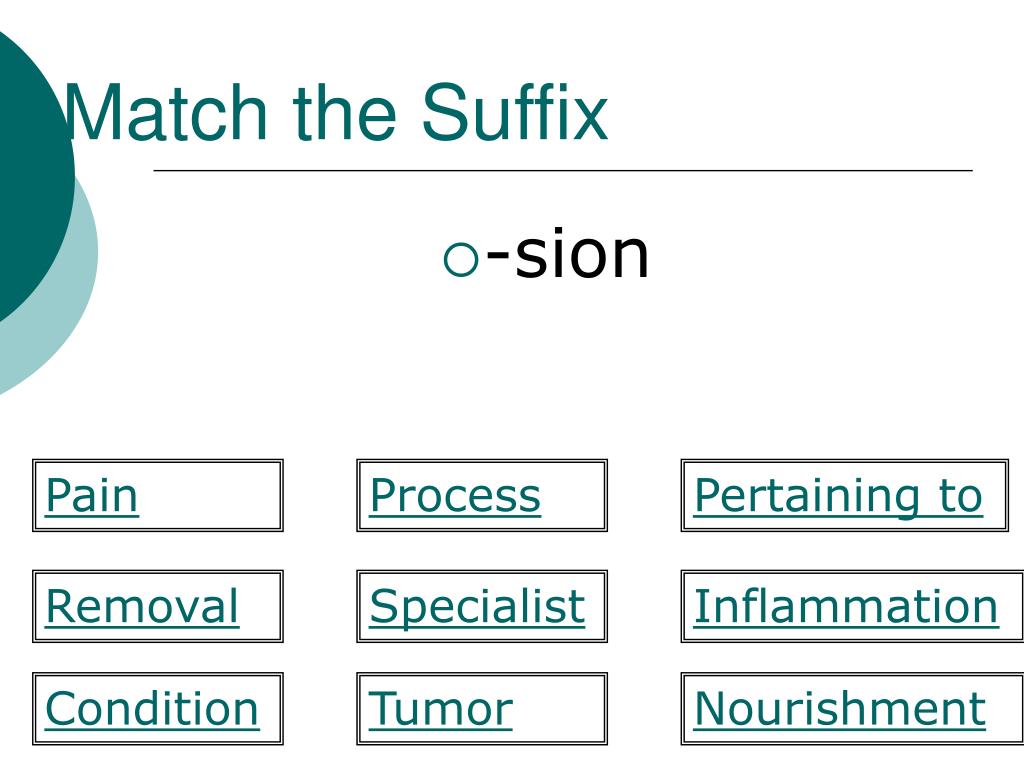Select the Pain answer link

91,496
